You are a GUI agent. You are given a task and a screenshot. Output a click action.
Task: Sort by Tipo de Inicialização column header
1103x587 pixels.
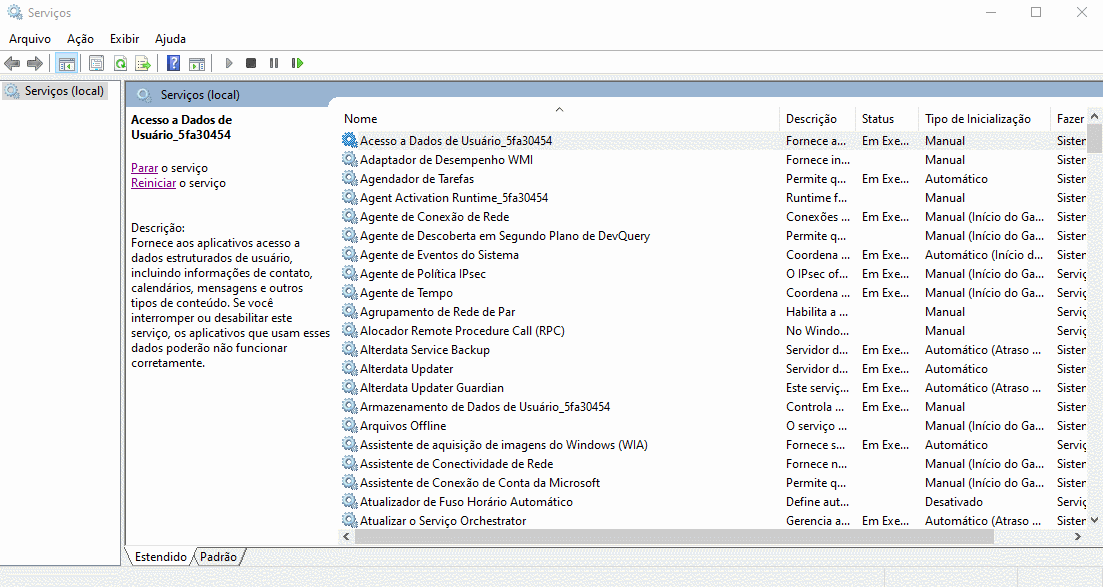[984, 119]
